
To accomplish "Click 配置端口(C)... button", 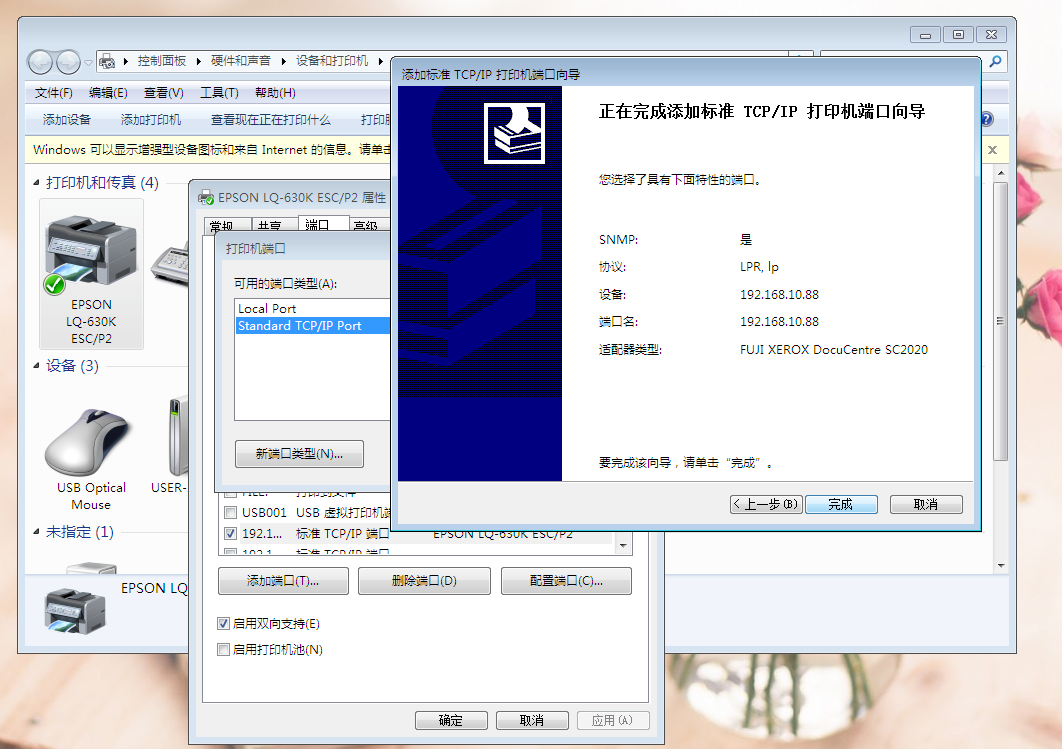I will click(x=566, y=581).
